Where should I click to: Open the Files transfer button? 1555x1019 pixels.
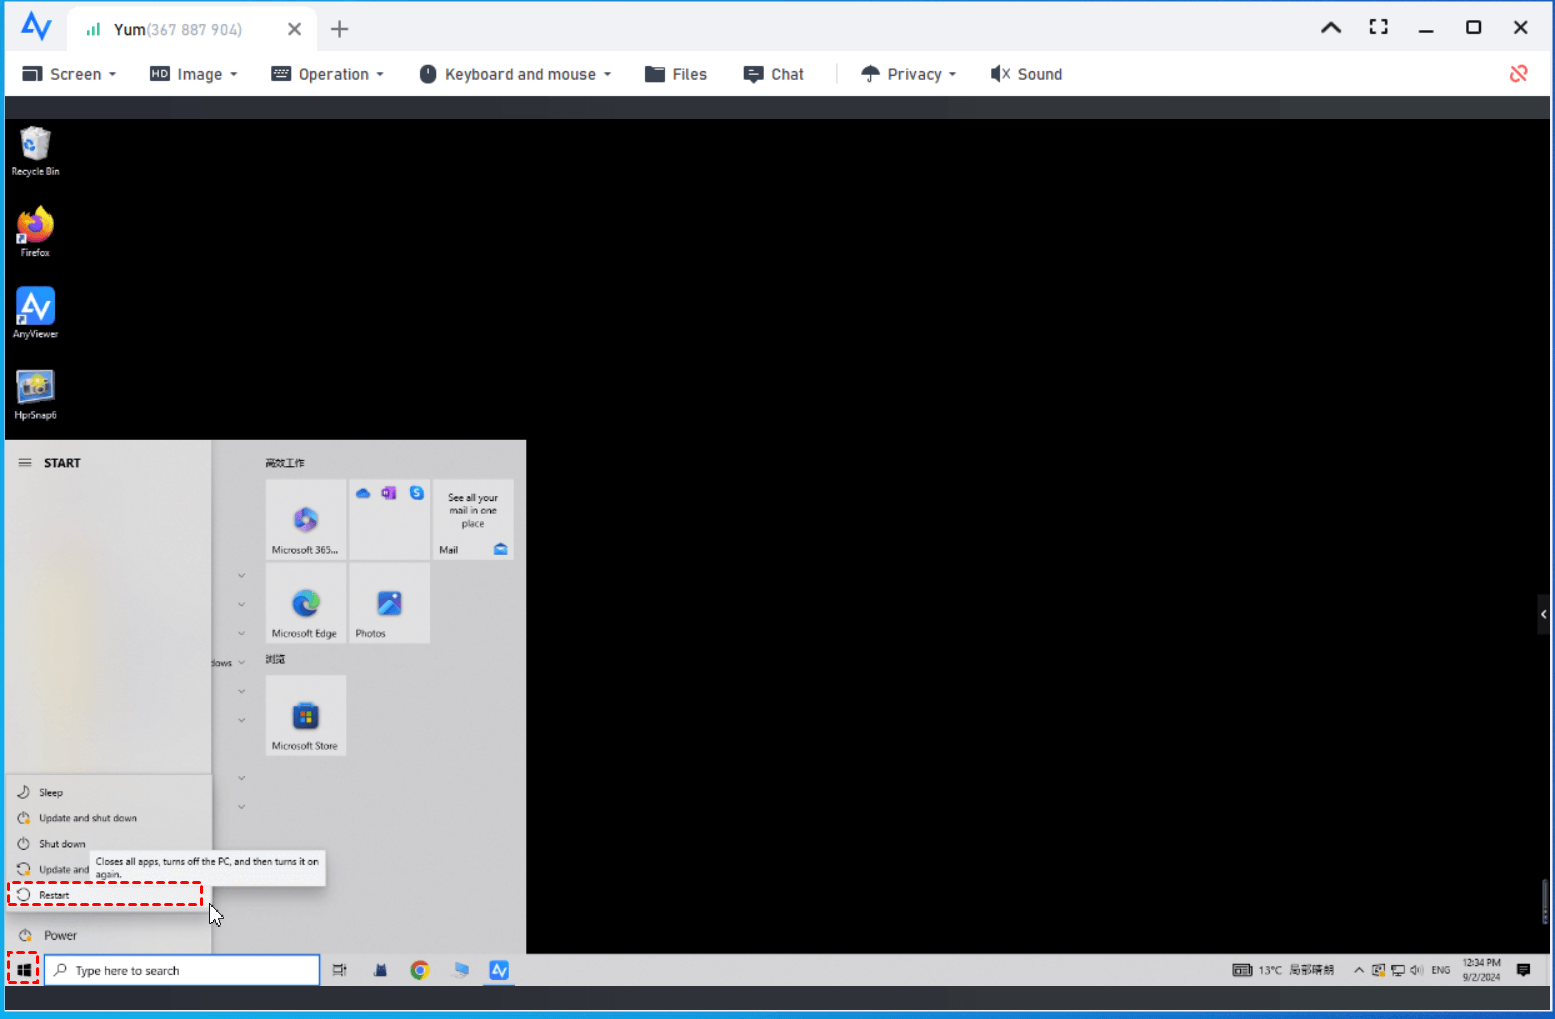[x=676, y=74]
